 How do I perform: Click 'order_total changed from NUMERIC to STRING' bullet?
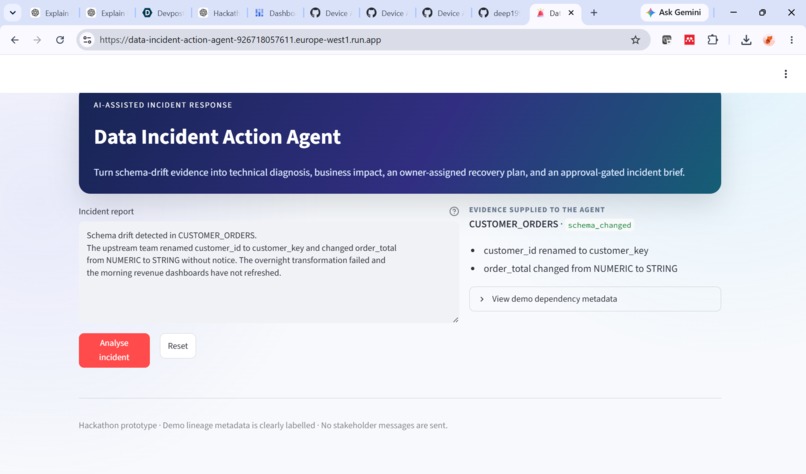coord(580,268)
